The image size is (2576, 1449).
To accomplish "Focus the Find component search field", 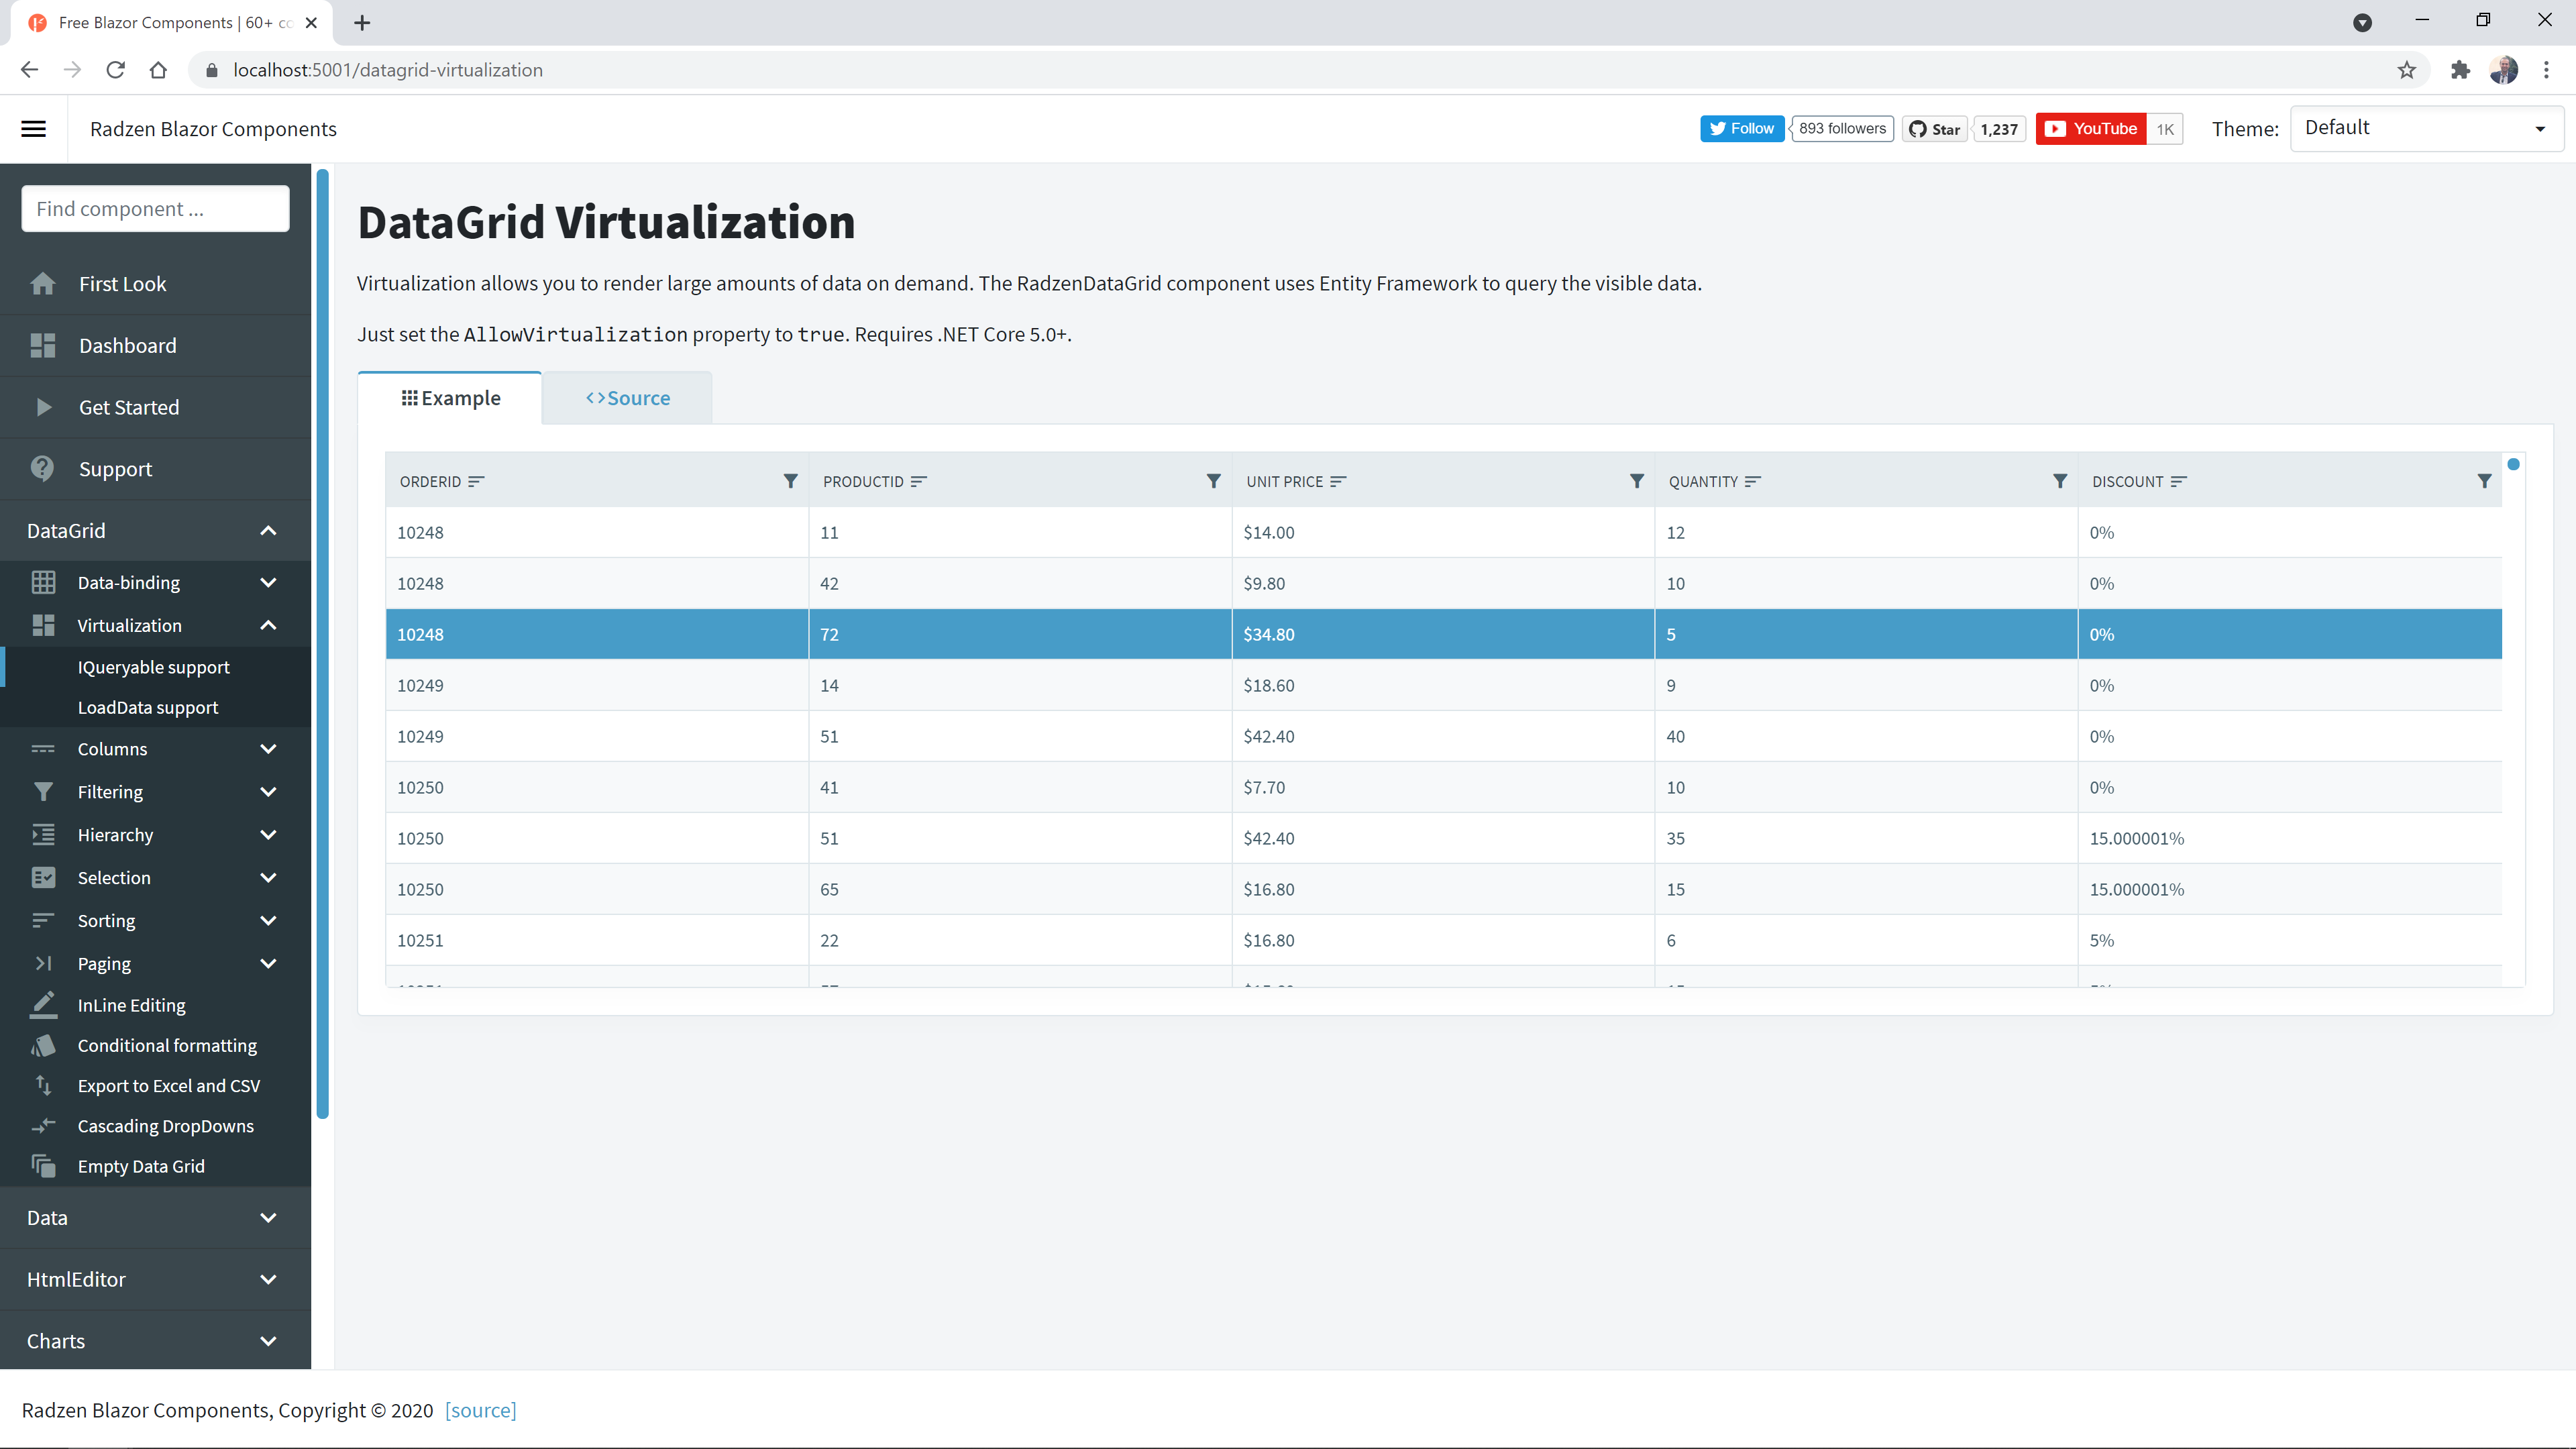I will [x=155, y=208].
